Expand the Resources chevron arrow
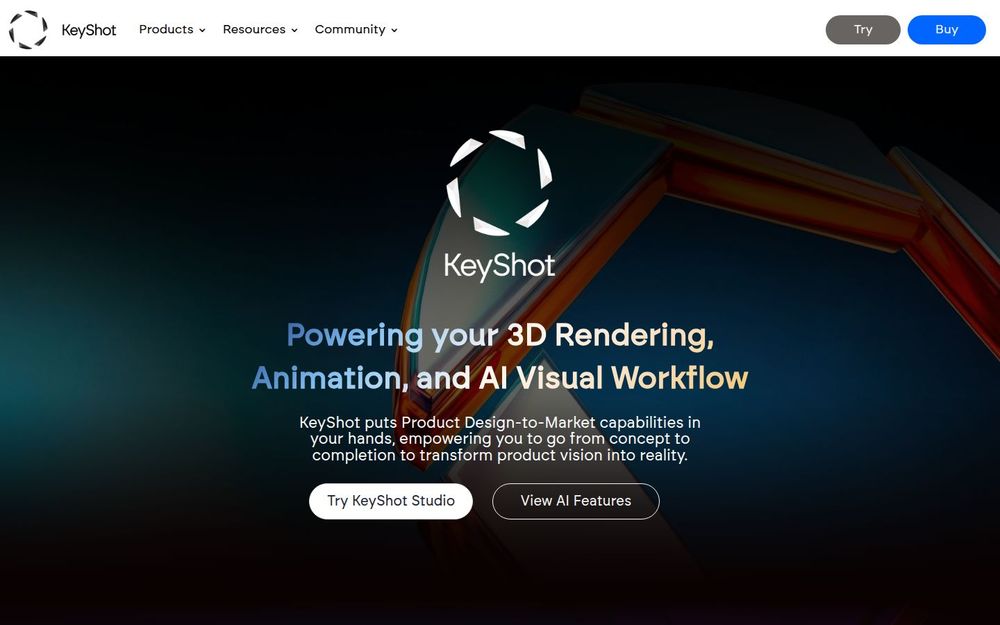The height and width of the screenshot is (625, 1000). [x=294, y=30]
